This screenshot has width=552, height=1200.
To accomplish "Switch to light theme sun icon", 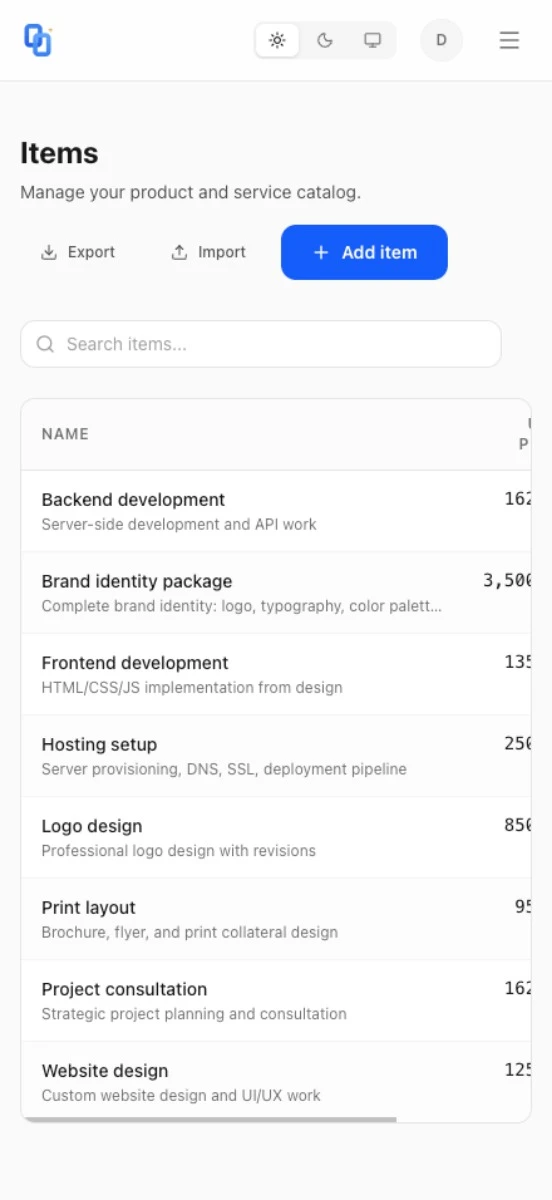I will [x=277, y=41].
